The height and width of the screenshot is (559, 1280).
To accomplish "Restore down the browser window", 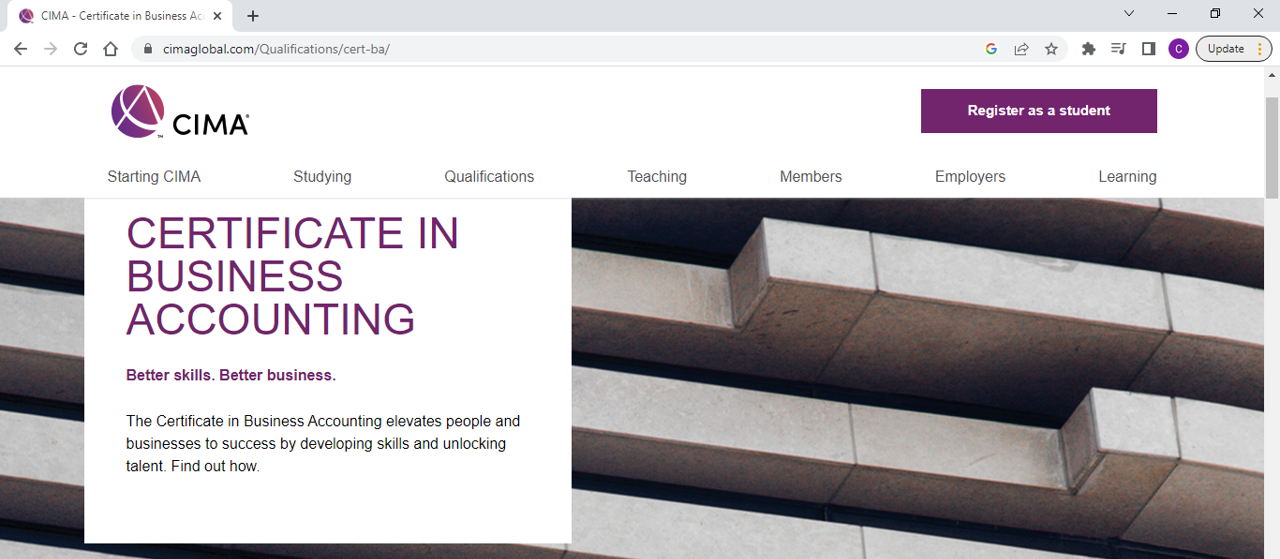I will coord(1215,14).
